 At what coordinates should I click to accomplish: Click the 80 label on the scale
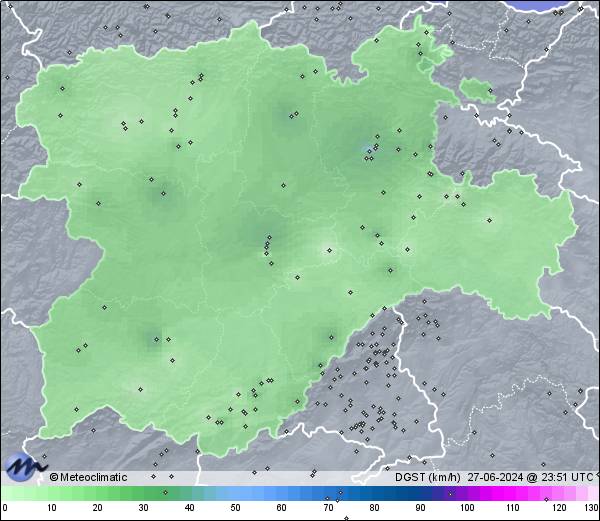374,508
